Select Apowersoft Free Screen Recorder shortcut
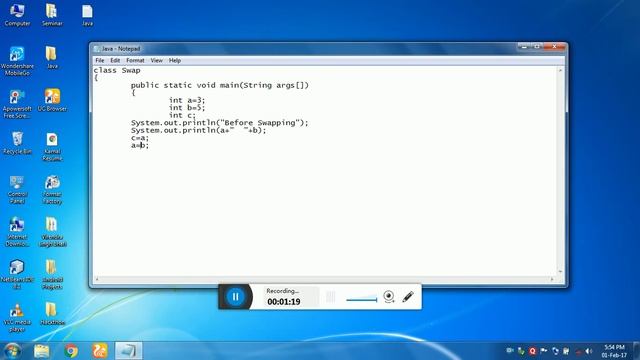This screenshot has width=640, height=360. click(x=17, y=104)
